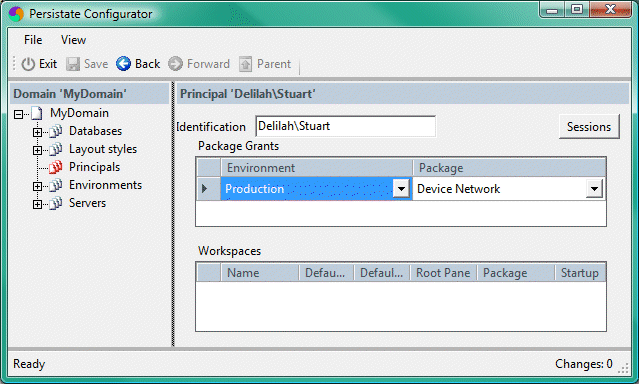Open the File menu
The height and width of the screenshot is (384, 639).
tap(33, 40)
